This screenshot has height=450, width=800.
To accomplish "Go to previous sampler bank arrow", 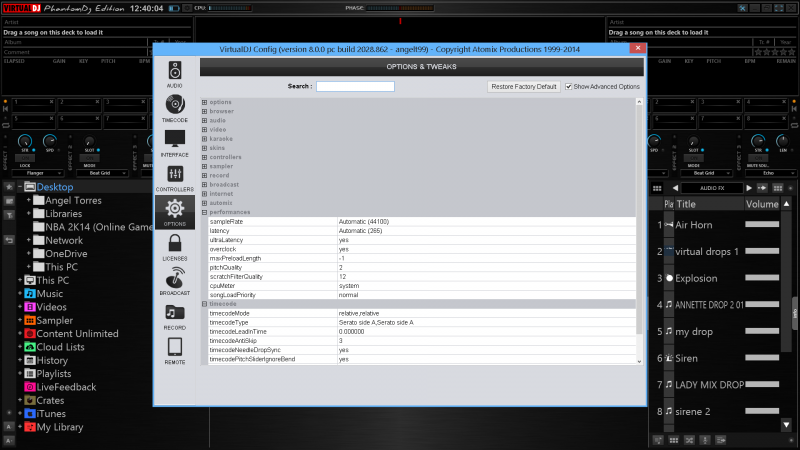I will (x=675, y=188).
